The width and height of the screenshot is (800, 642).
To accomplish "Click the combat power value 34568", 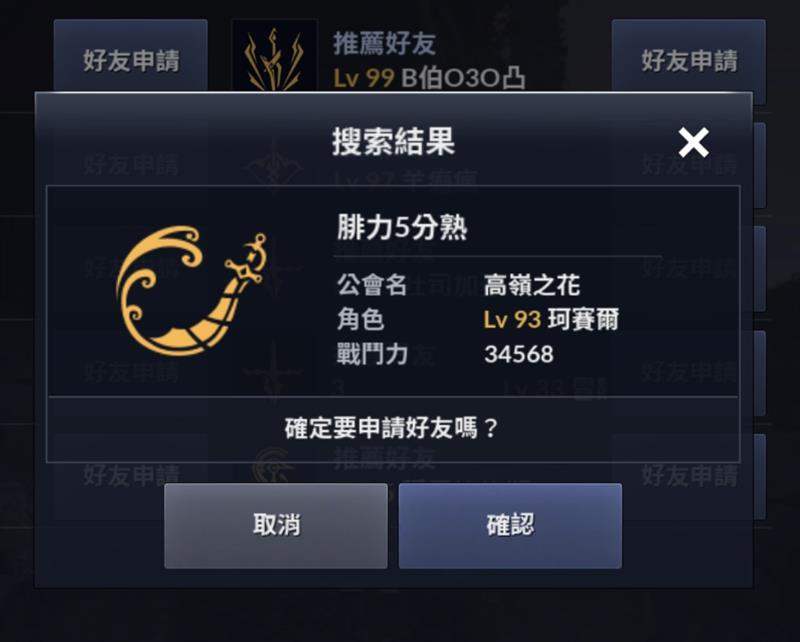I will [518, 354].
